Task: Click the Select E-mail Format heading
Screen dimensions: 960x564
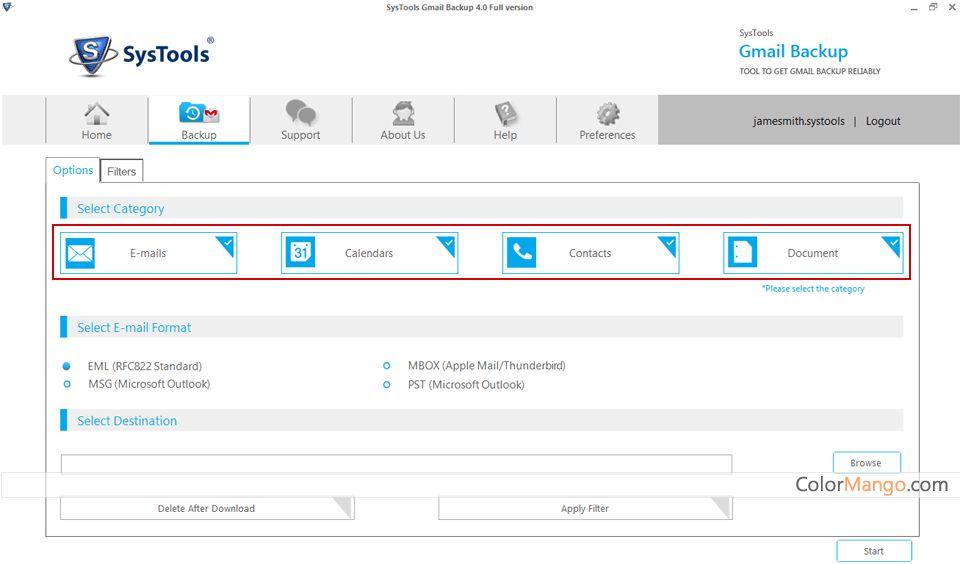Action: point(134,328)
